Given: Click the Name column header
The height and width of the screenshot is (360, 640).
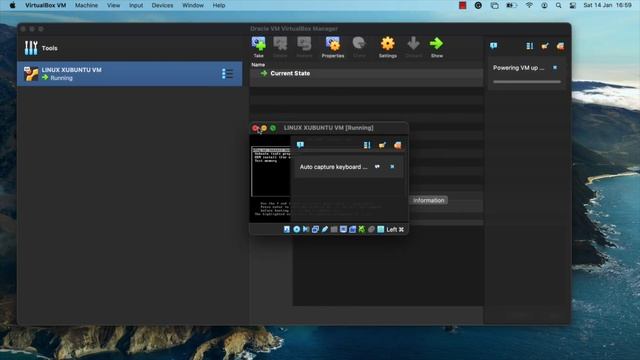Looking at the screenshot, I should pyautogui.click(x=258, y=64).
